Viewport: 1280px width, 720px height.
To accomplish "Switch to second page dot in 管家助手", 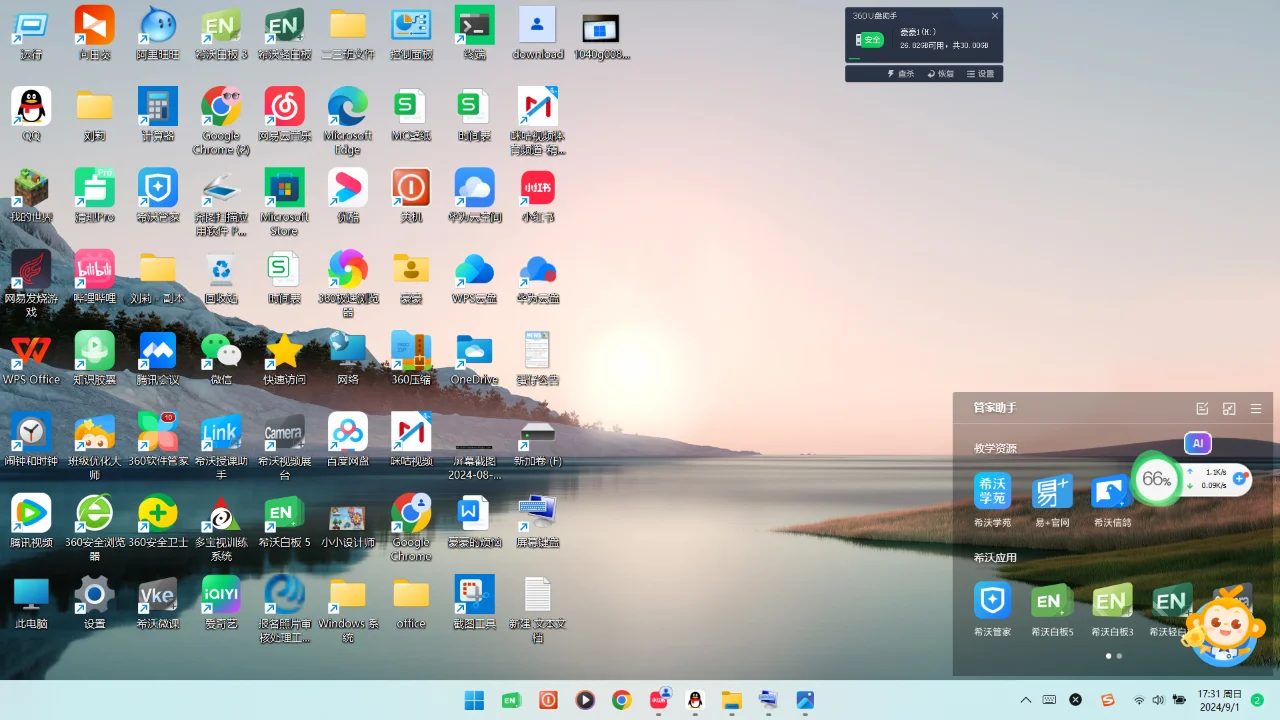I will (x=1119, y=656).
